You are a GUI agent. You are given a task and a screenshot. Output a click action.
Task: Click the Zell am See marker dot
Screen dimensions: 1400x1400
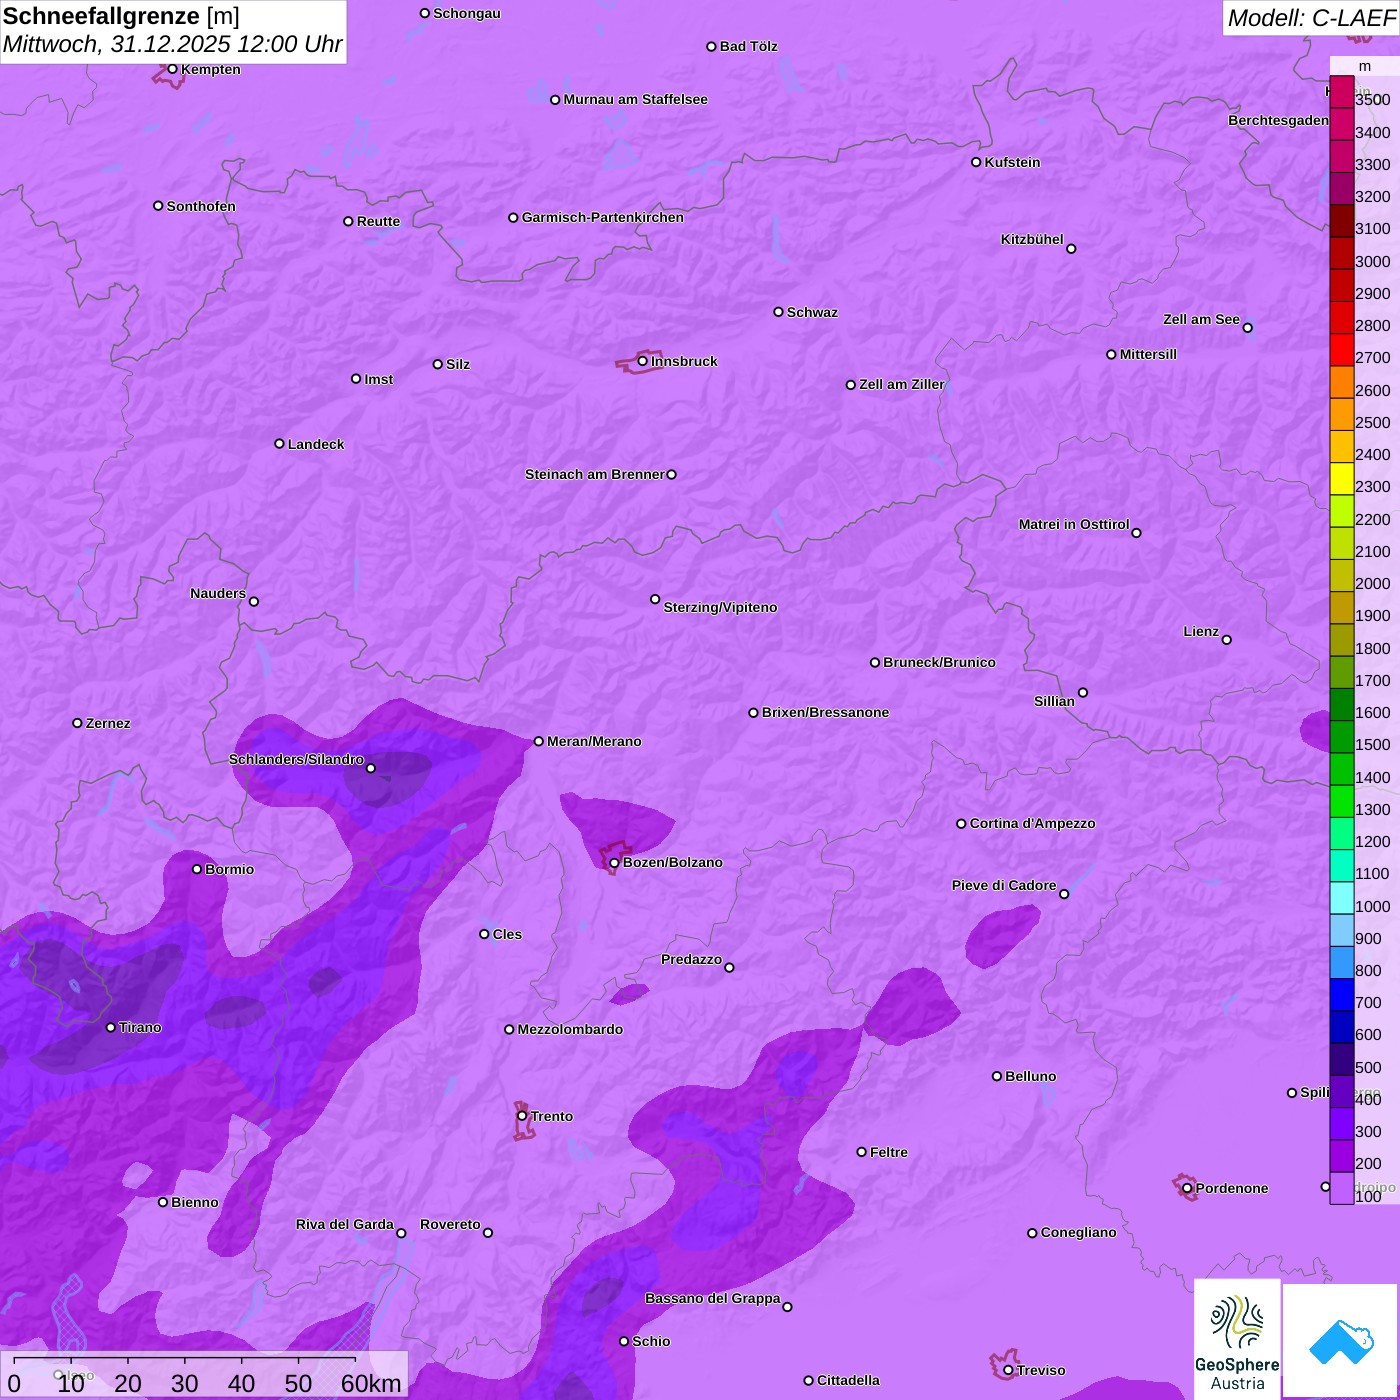click(x=1248, y=328)
